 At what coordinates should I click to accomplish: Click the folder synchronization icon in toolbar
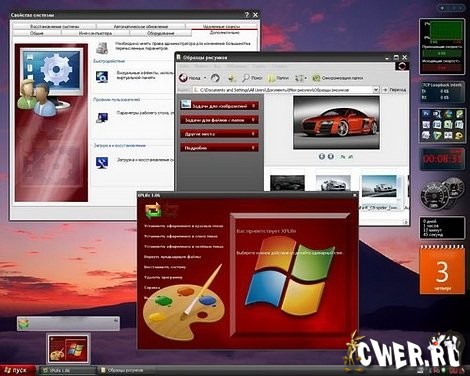(x=316, y=78)
